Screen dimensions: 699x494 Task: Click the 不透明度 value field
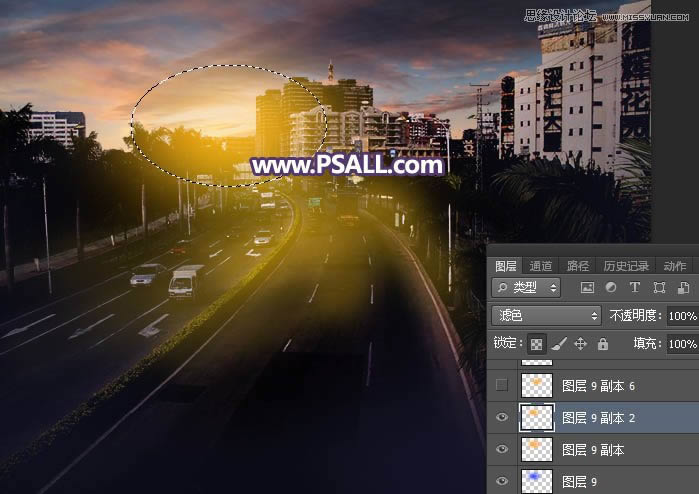coord(682,315)
